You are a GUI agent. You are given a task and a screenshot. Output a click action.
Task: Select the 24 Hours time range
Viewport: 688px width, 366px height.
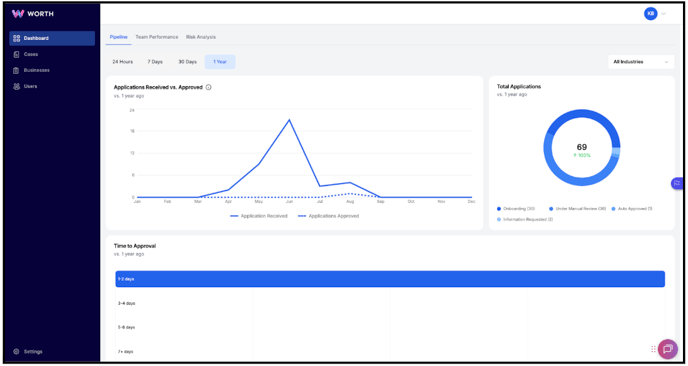click(x=122, y=62)
